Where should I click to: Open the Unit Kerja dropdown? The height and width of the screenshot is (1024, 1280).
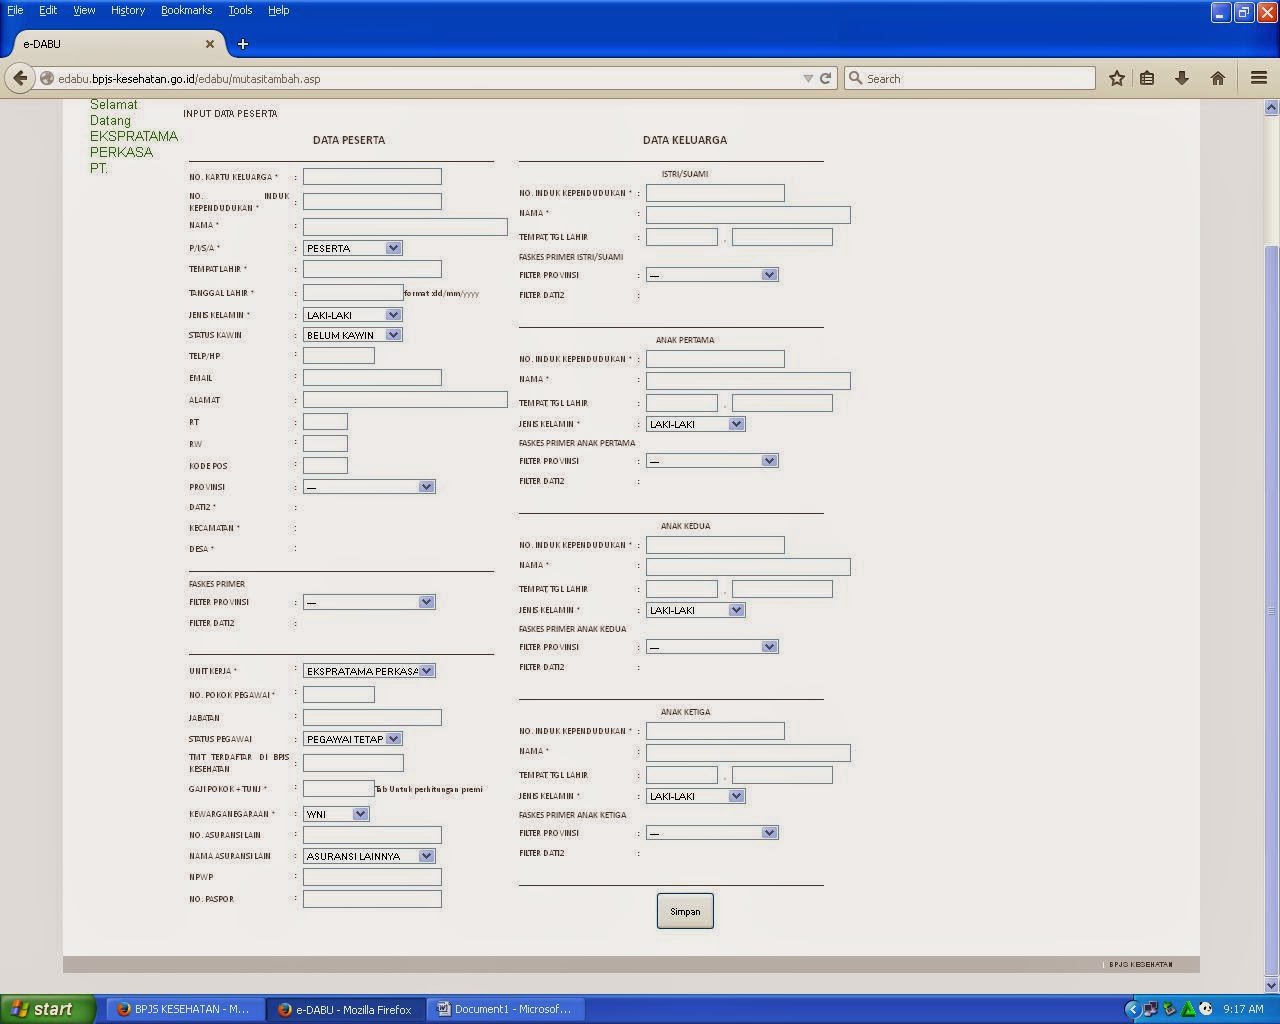369,671
